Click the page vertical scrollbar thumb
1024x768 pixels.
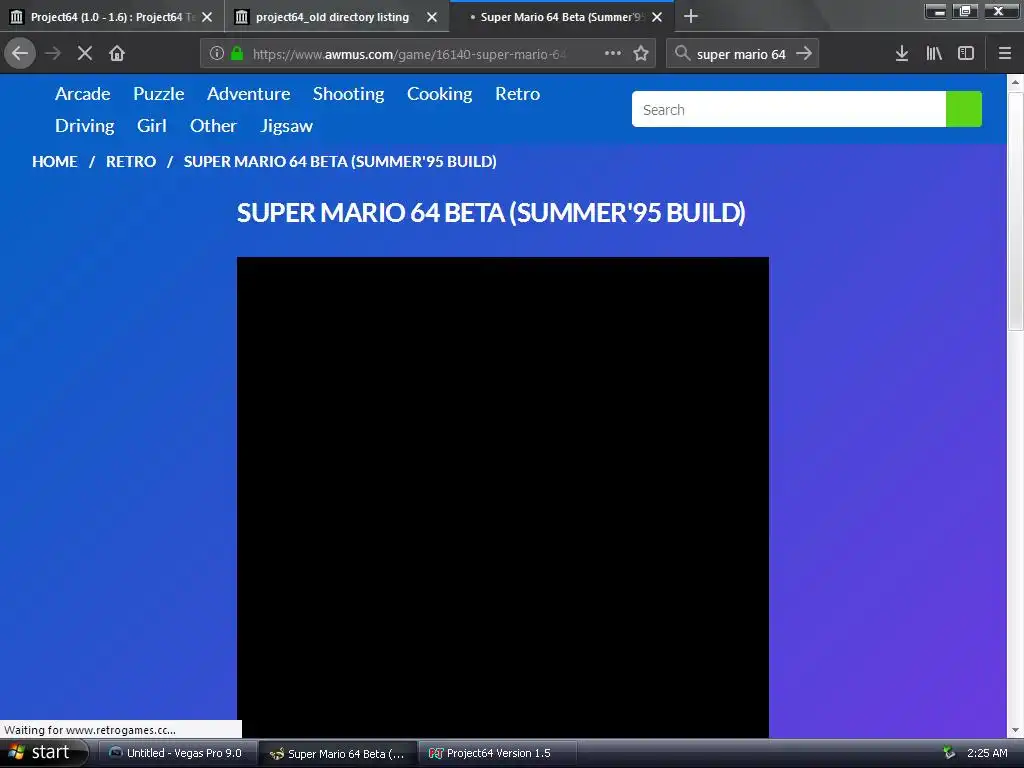click(1015, 211)
